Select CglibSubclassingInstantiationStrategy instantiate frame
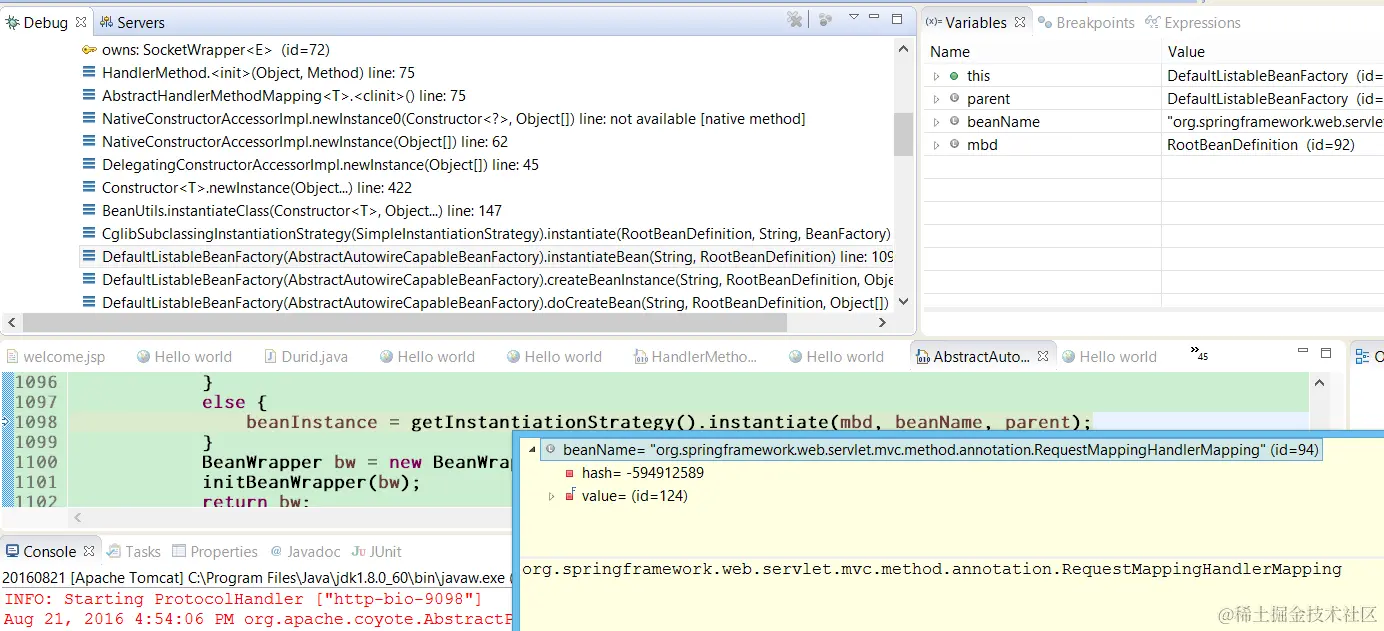1384x631 pixels. click(x=496, y=234)
